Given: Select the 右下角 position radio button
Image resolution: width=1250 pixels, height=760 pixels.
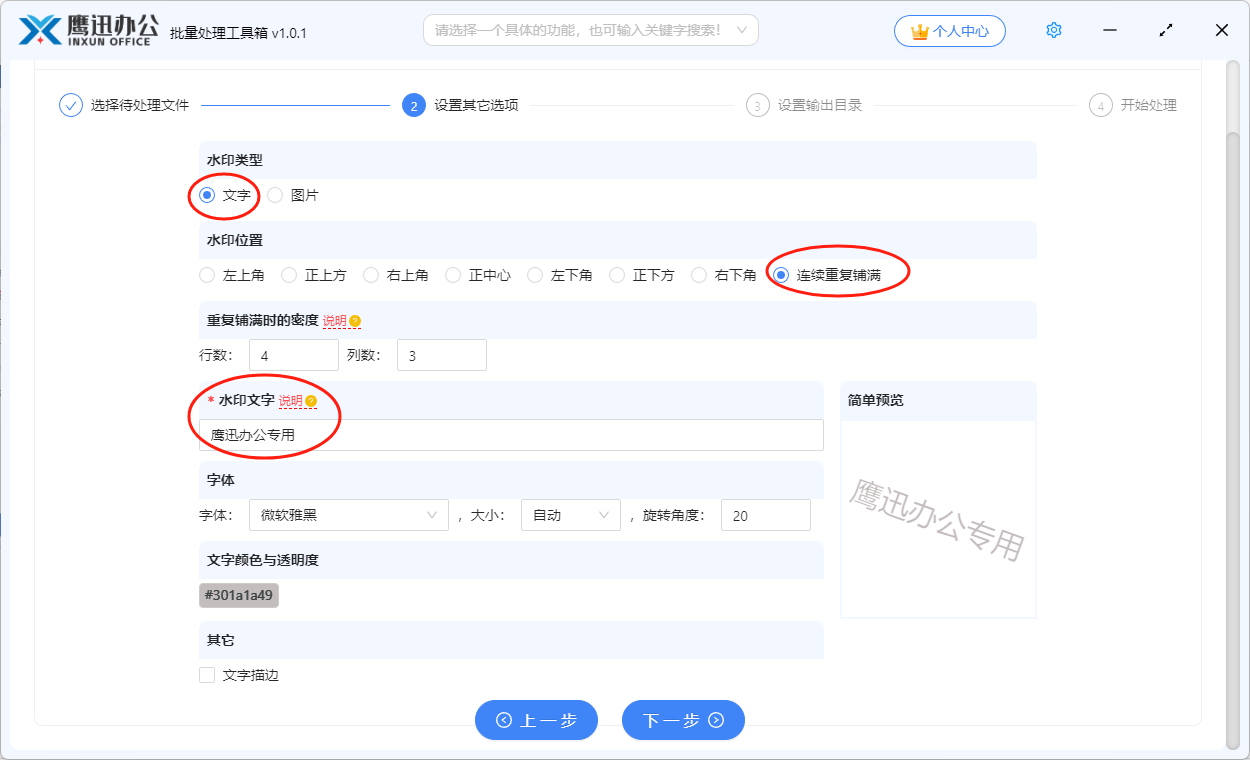Looking at the screenshot, I should (699, 275).
